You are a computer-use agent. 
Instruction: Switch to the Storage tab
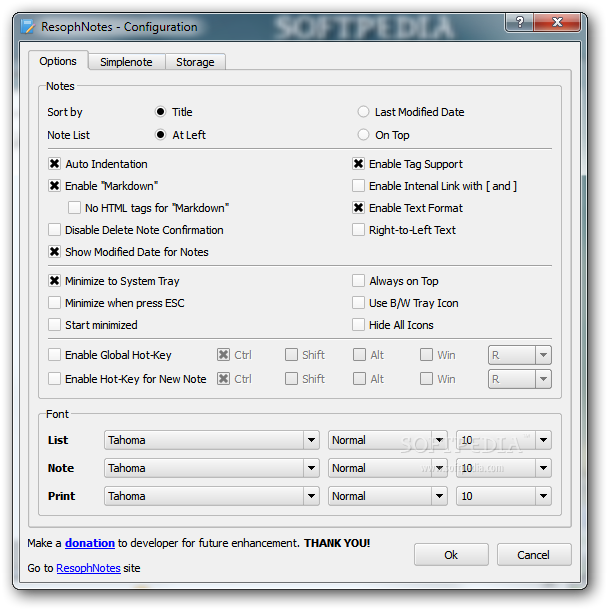click(x=195, y=62)
